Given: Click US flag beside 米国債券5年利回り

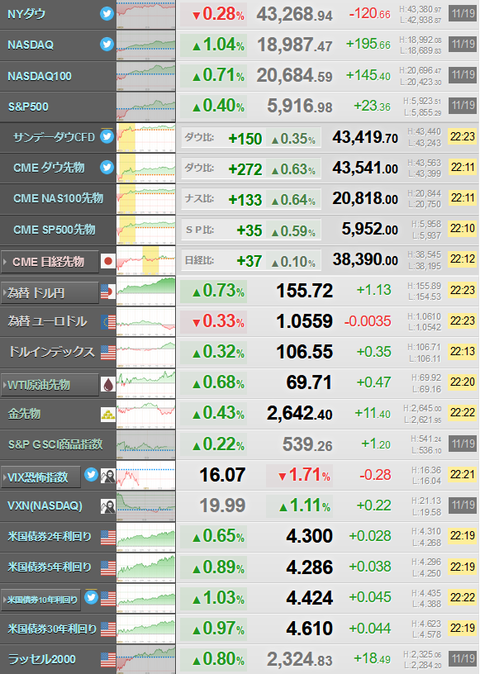Looking at the screenshot, I should [x=108, y=568].
